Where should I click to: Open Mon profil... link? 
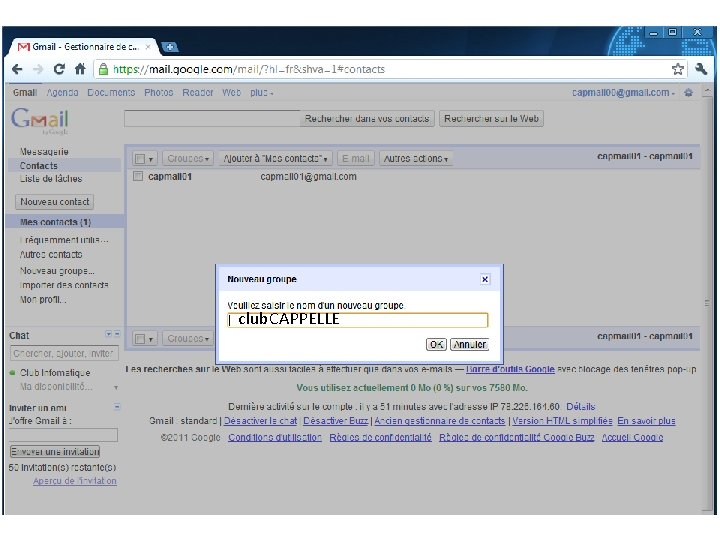(43, 300)
